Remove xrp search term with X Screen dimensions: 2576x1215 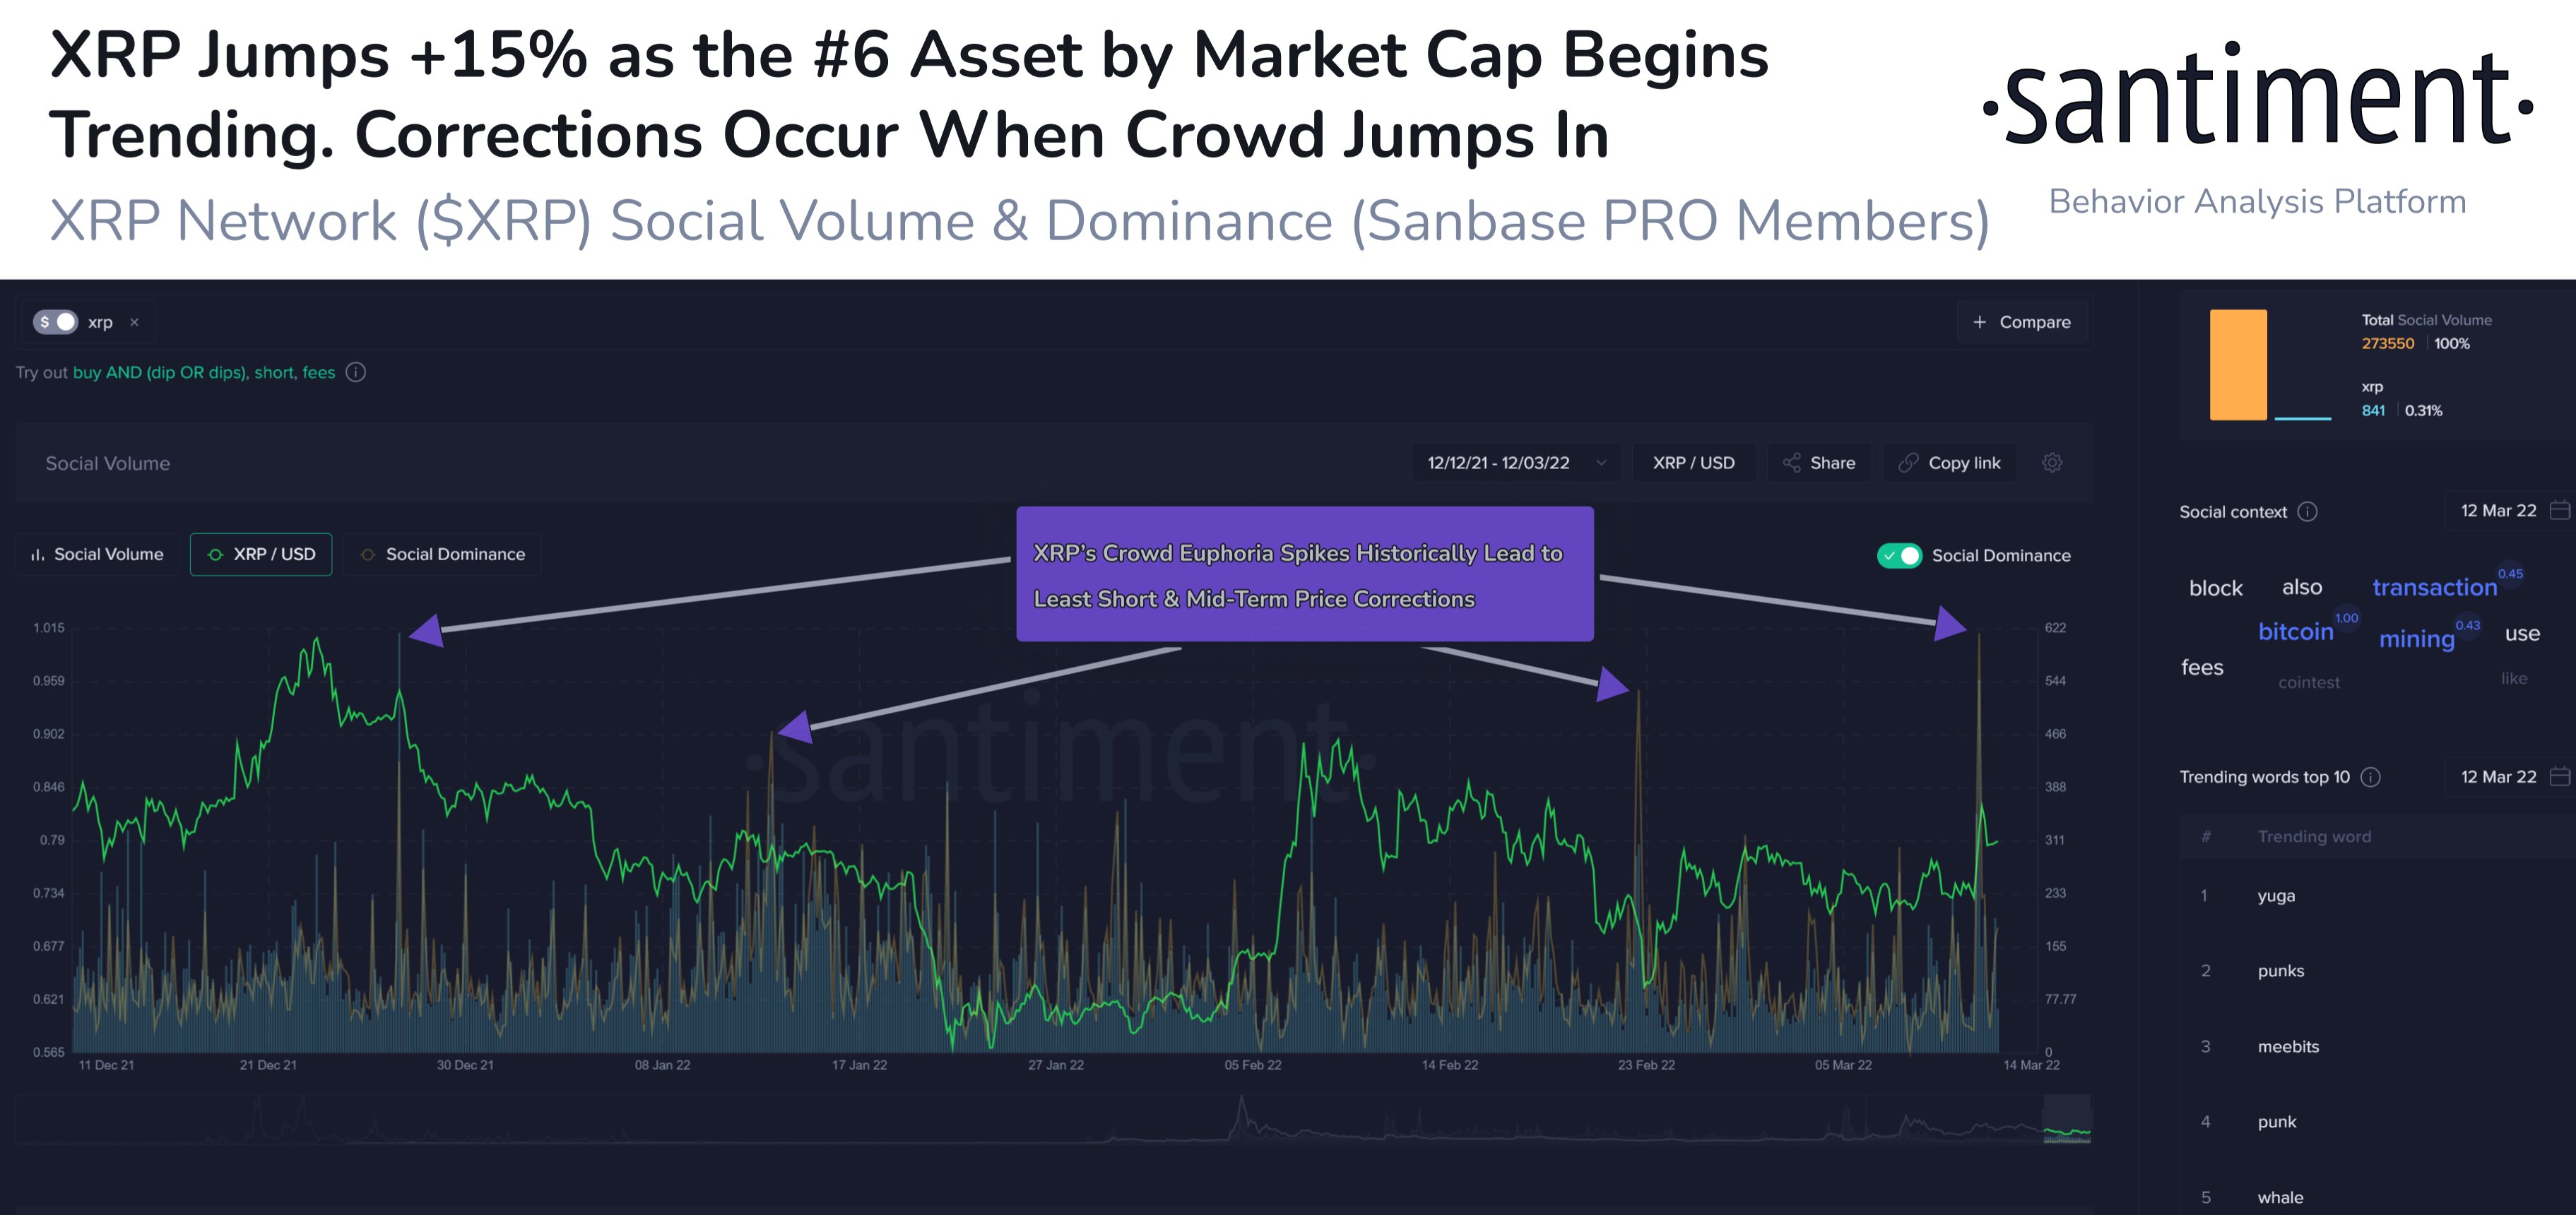click(135, 322)
